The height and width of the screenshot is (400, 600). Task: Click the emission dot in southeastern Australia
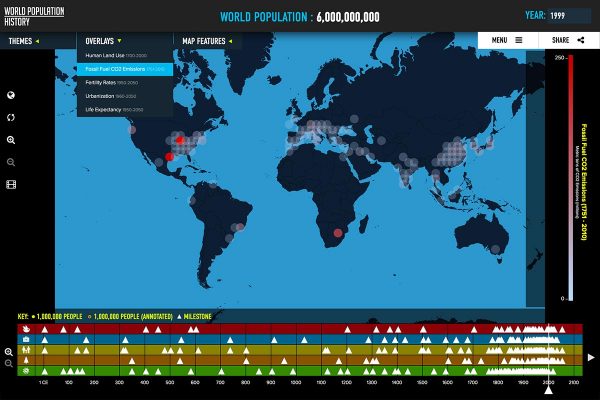tap(496, 249)
